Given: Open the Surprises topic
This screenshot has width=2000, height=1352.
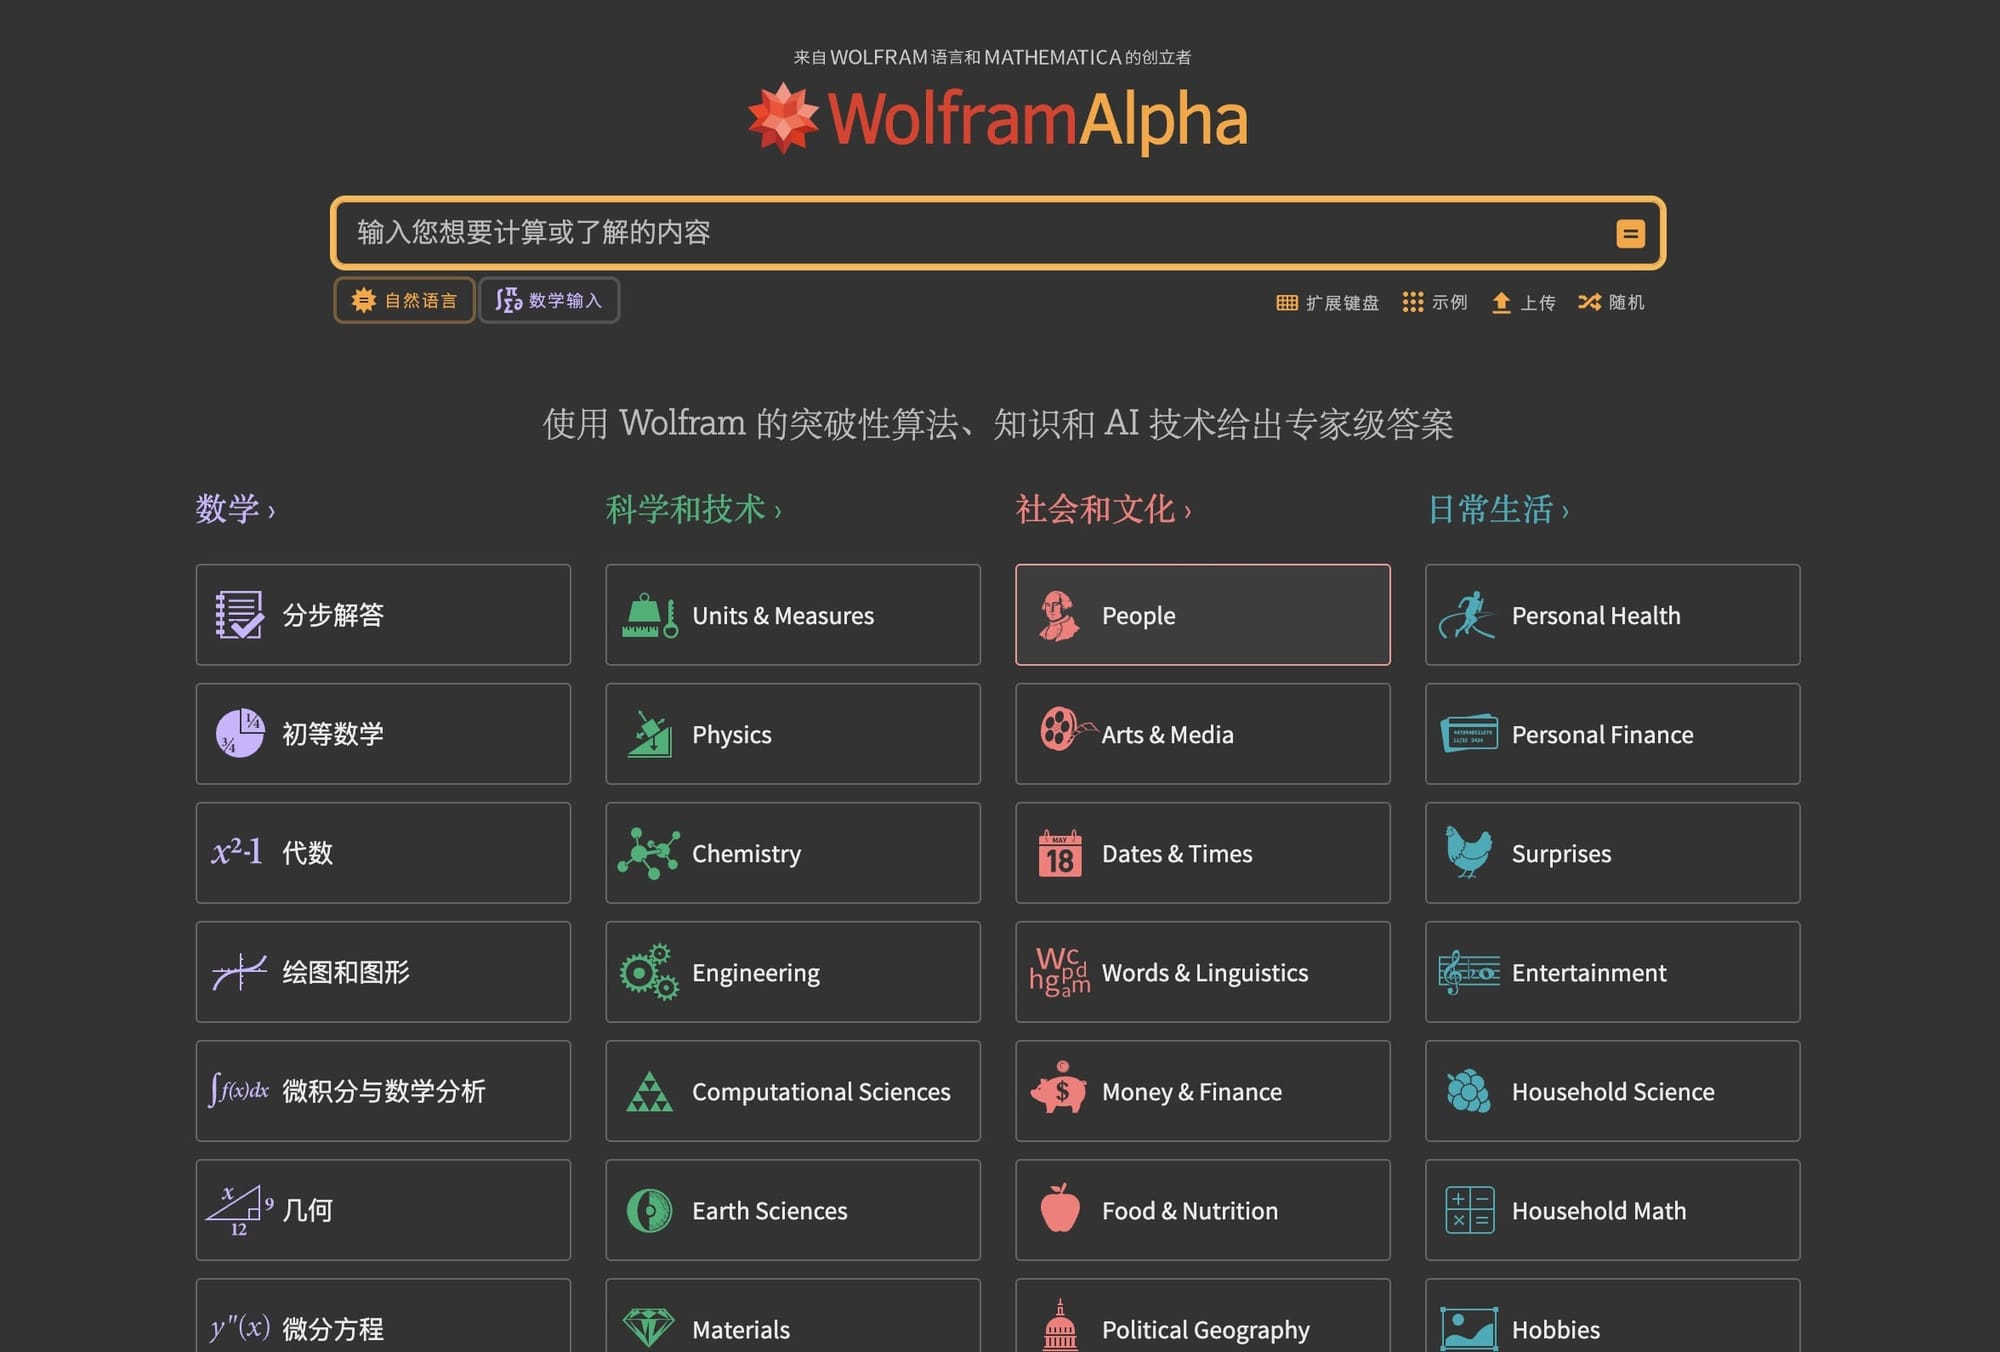Looking at the screenshot, I should (x=1613, y=852).
